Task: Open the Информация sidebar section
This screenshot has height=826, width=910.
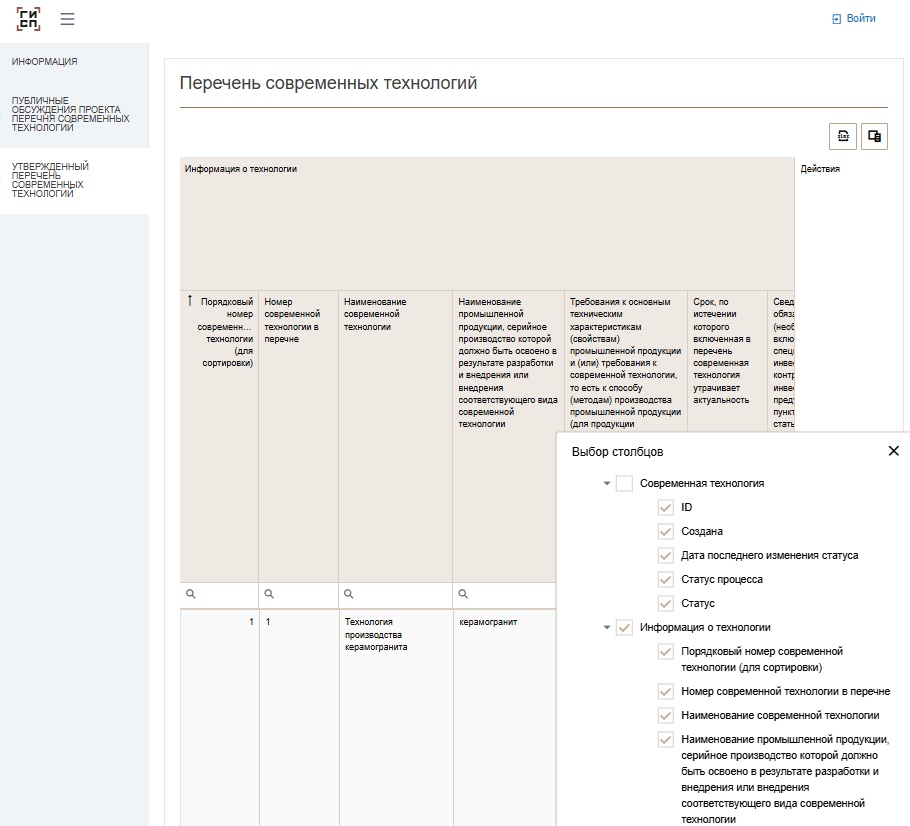Action: click(x=45, y=62)
